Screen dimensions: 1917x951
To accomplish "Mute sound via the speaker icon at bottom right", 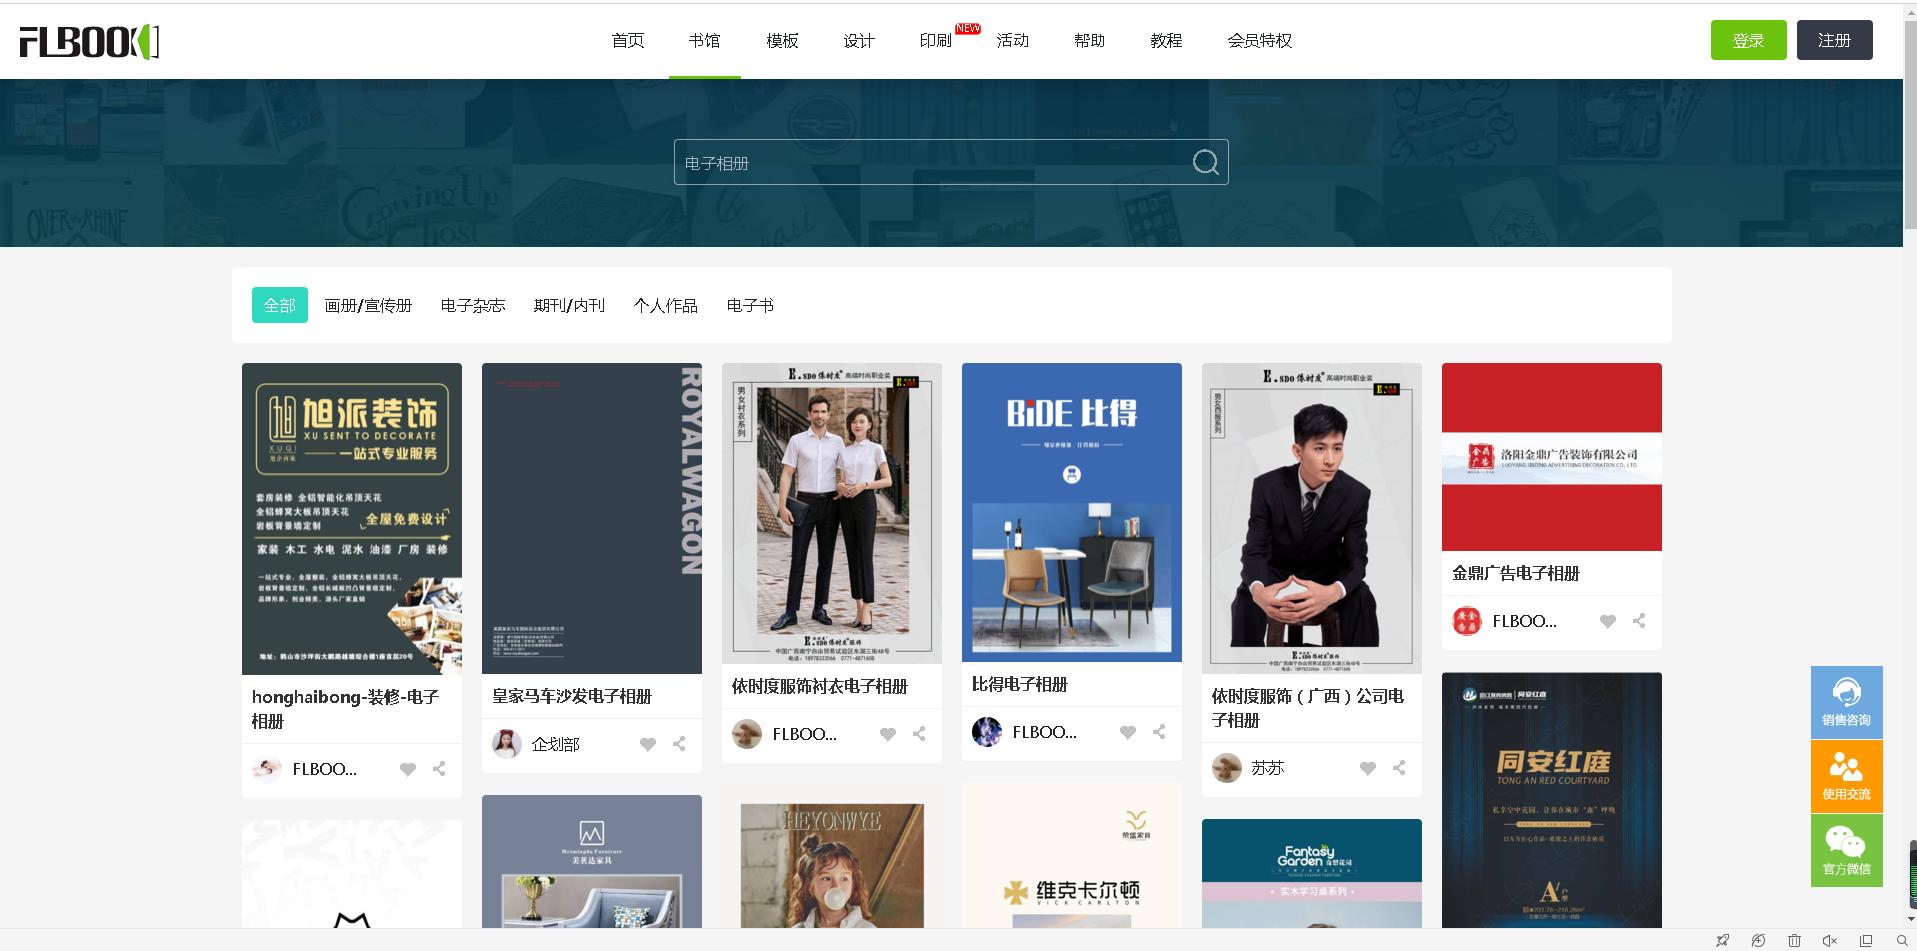I will coord(1828,940).
